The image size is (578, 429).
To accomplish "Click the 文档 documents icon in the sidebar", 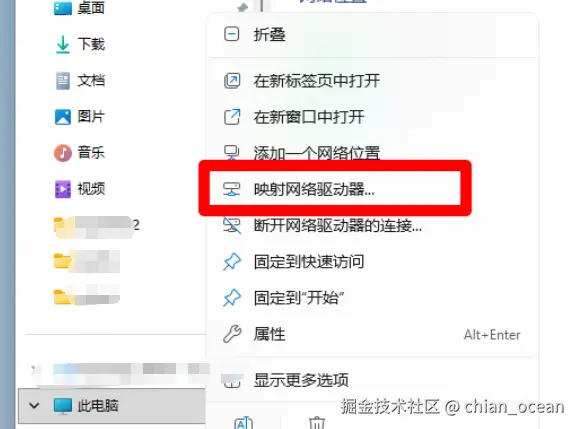I will (x=63, y=81).
